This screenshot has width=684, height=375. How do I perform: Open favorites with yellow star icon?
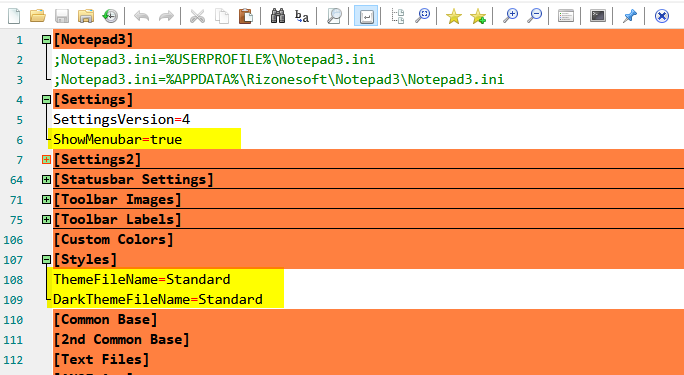tap(454, 16)
